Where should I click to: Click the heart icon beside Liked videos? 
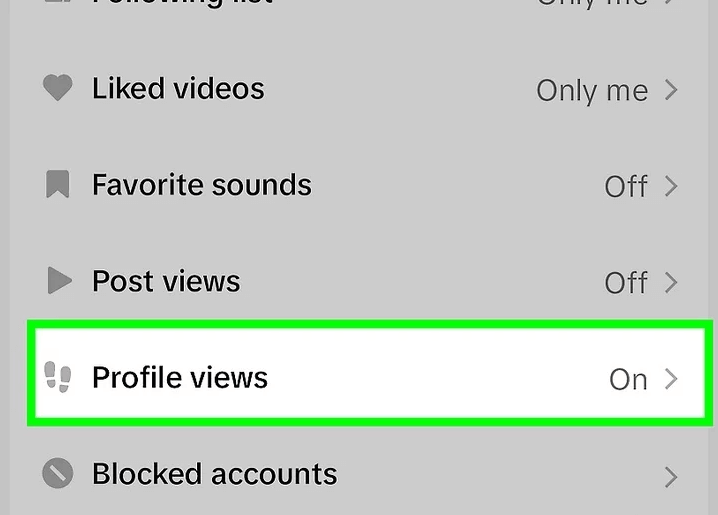[x=57, y=87]
